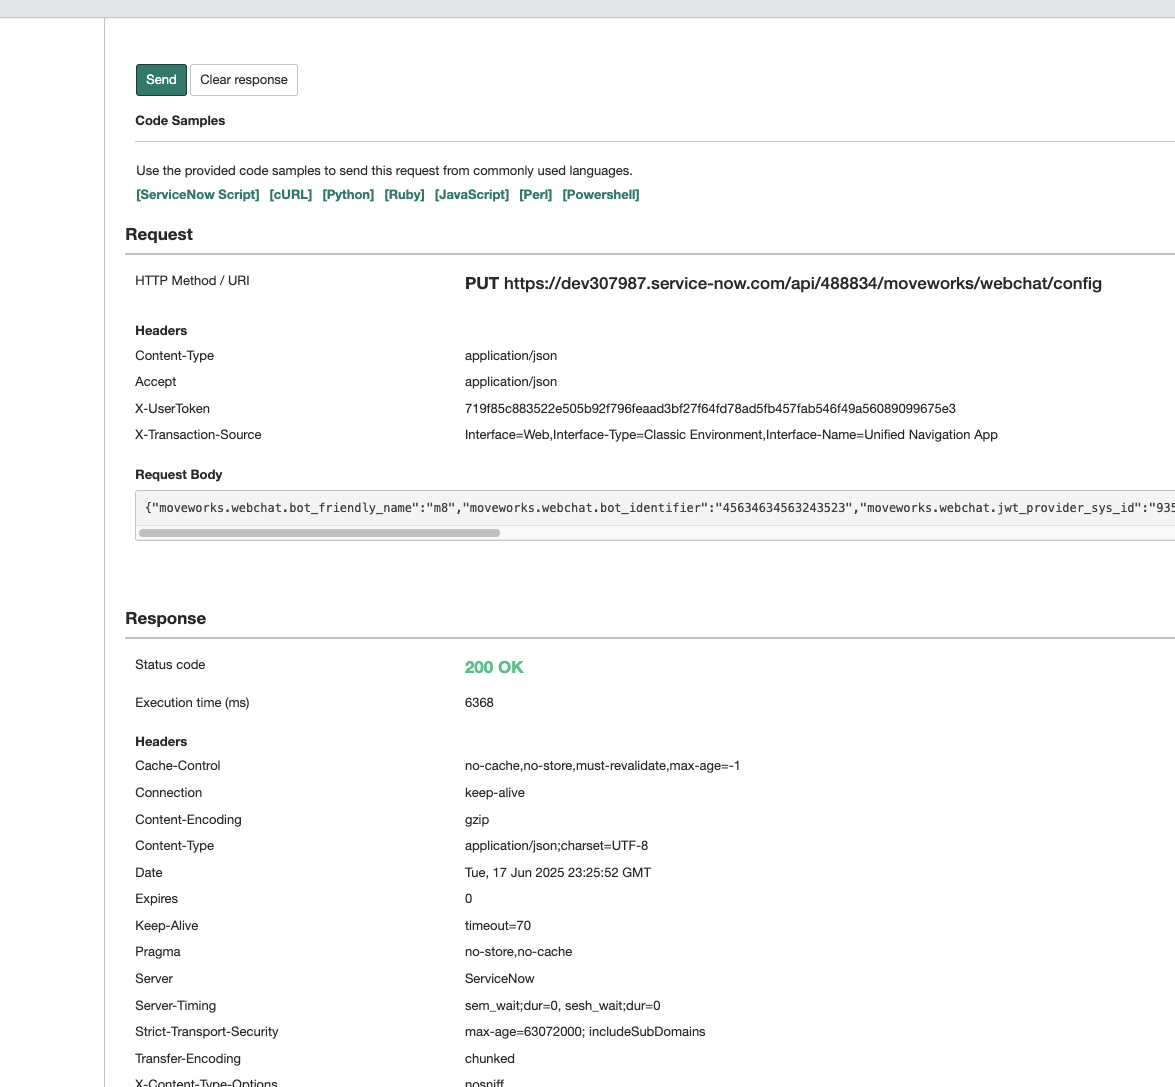
Task: Click the Clear response button
Action: pos(244,80)
